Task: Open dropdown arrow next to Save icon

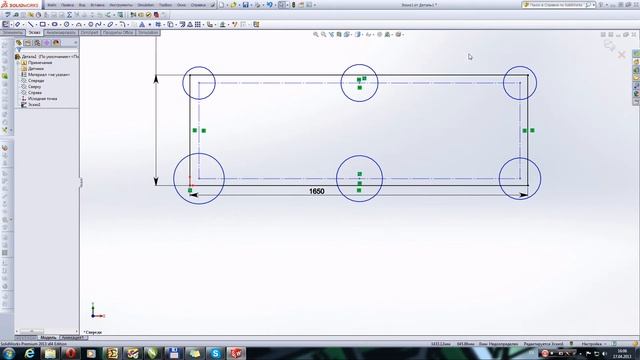Action: click(251, 5)
